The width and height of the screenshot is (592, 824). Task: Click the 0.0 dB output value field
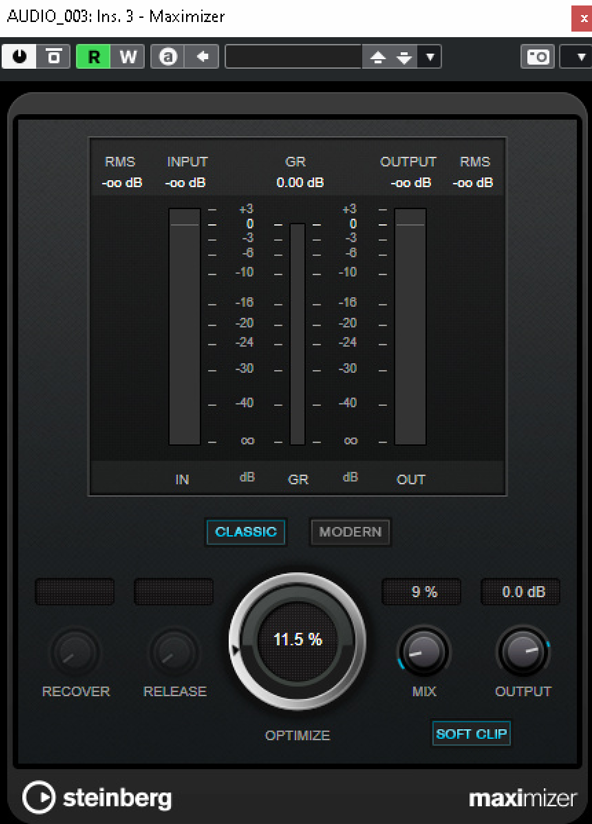pyautogui.click(x=521, y=592)
